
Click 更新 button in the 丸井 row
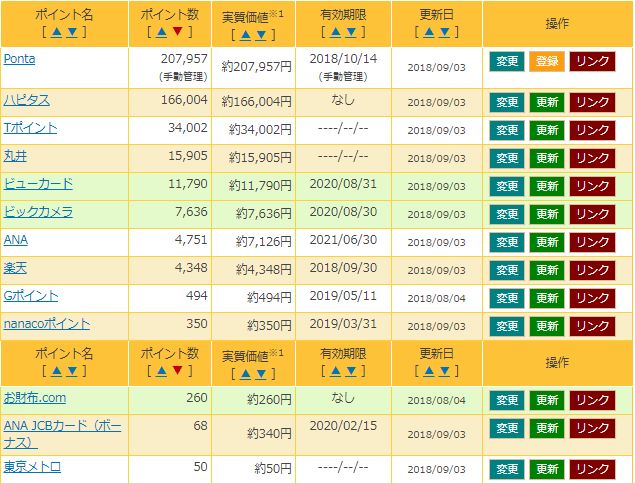pyautogui.click(x=547, y=158)
